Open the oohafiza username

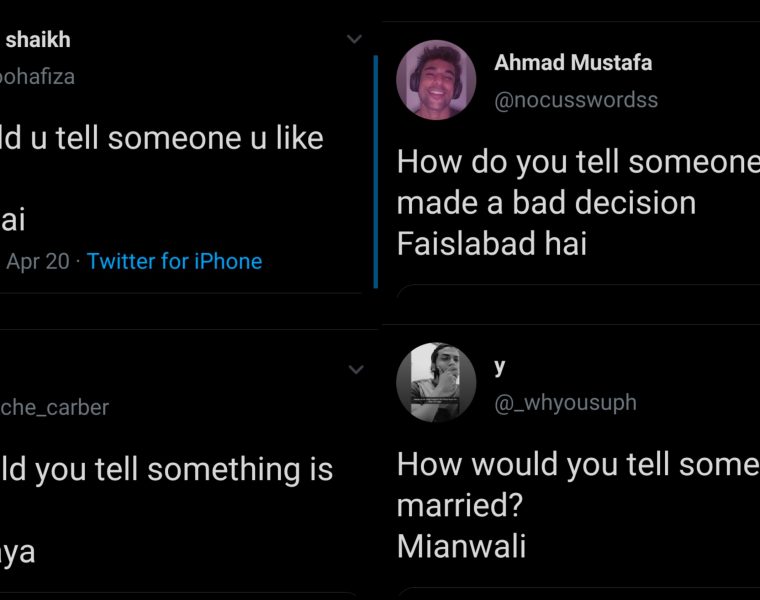[37, 76]
